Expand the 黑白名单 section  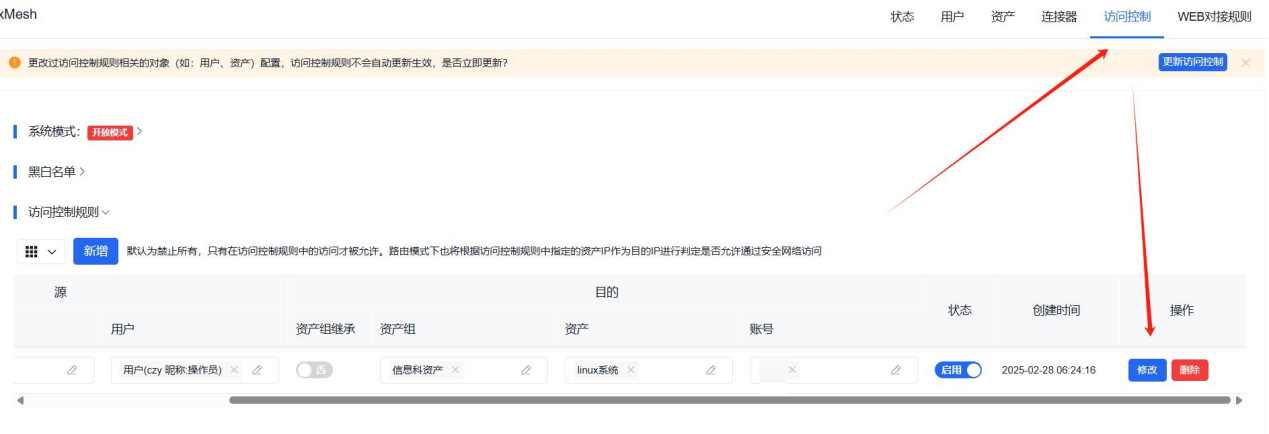[x=82, y=172]
